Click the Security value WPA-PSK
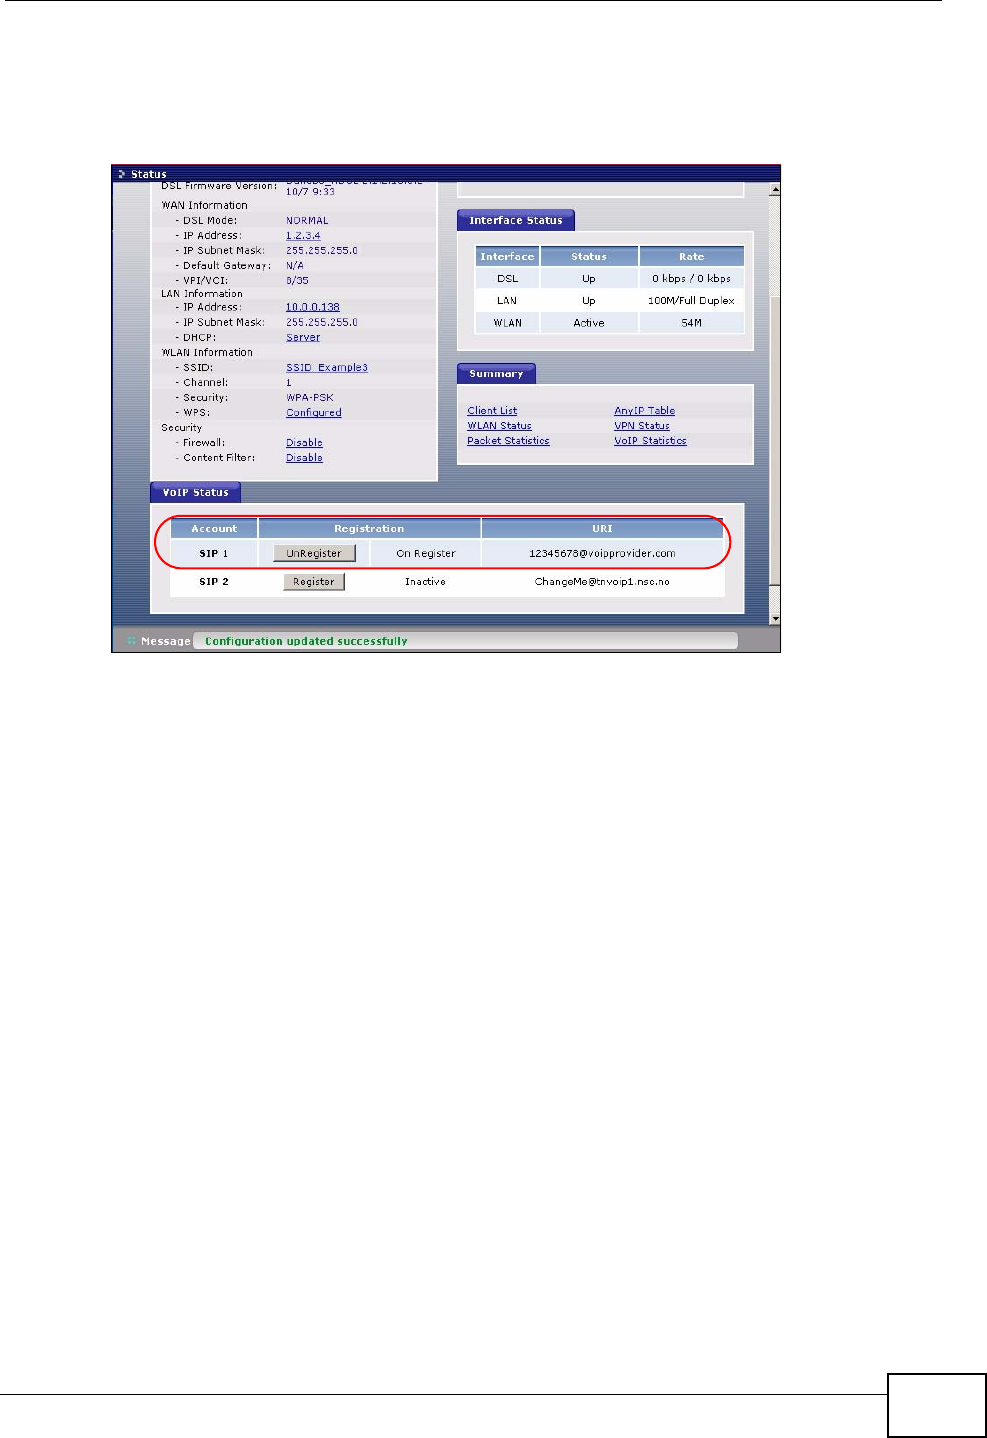This screenshot has width=987, height=1438. [310, 398]
